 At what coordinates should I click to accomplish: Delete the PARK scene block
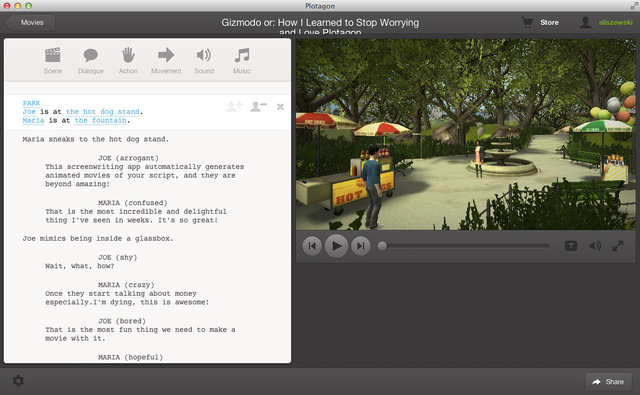point(280,107)
